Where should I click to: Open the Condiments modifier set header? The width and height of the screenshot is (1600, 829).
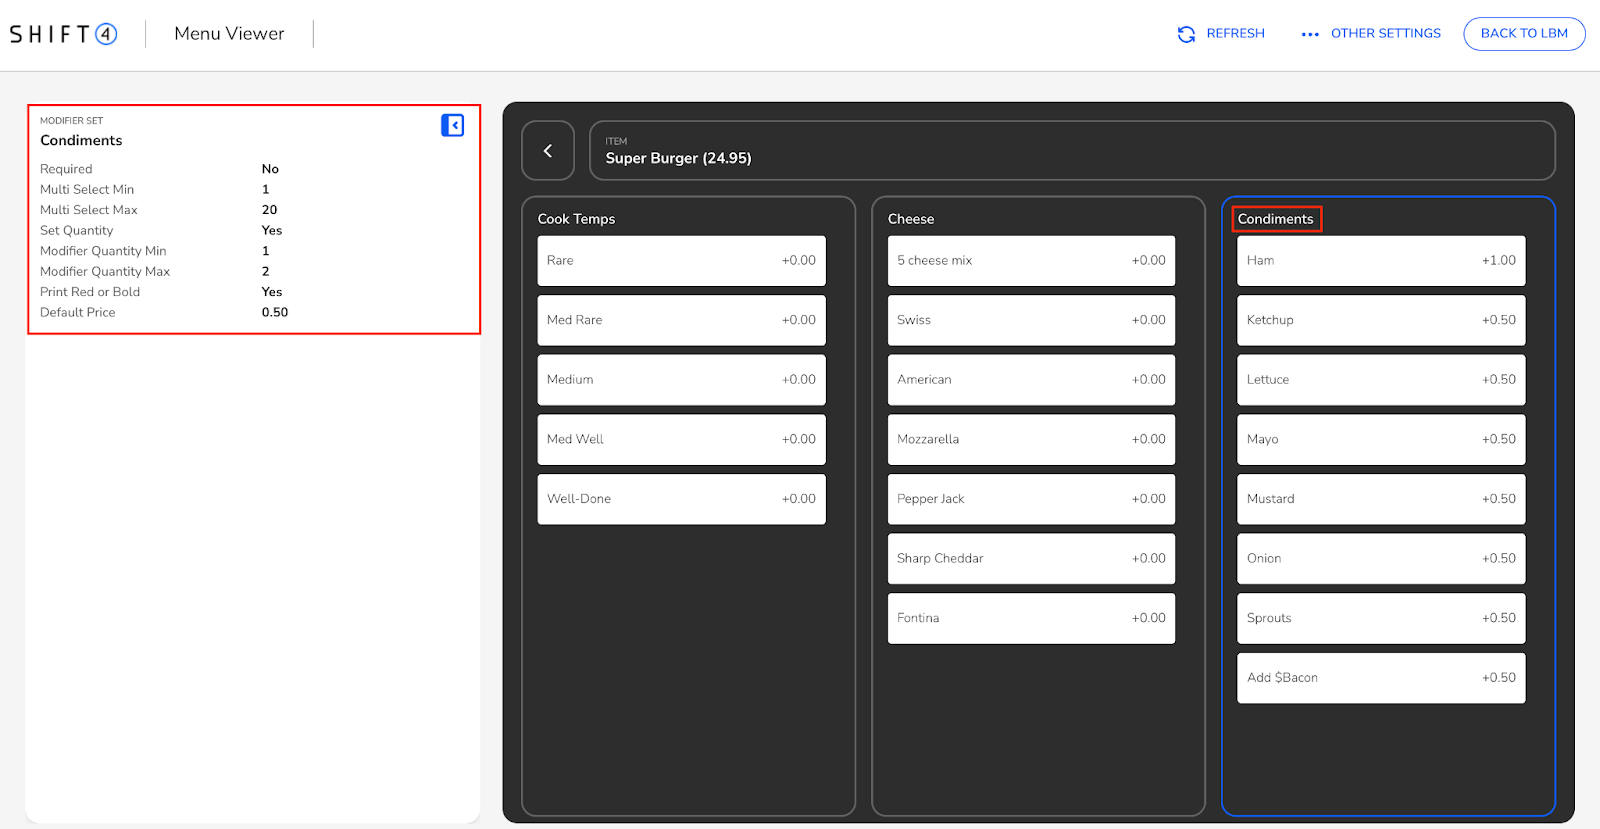pos(1275,219)
